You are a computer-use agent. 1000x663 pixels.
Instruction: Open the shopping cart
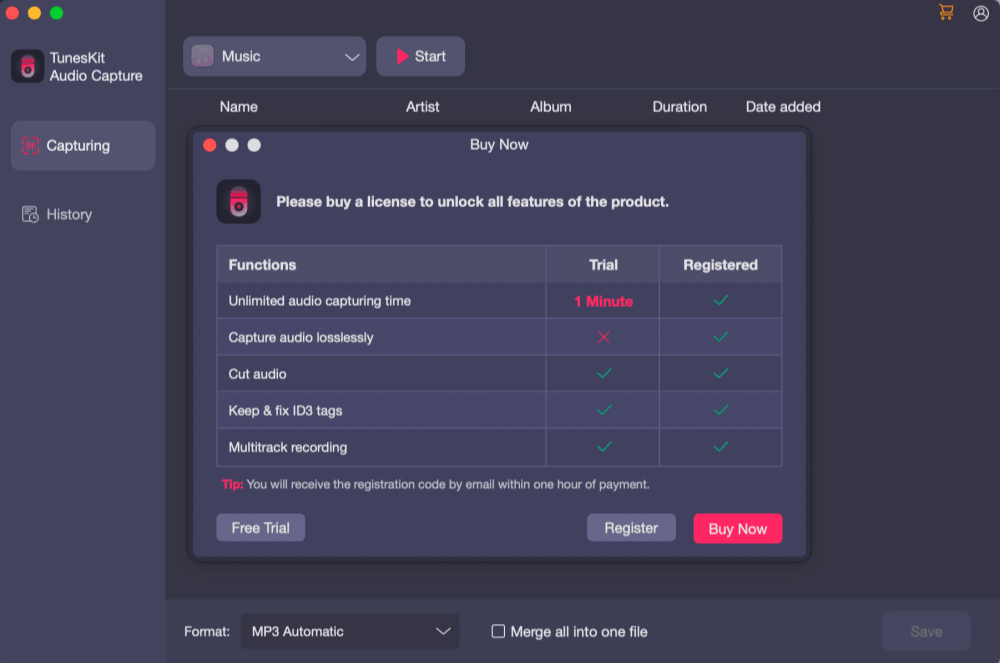pyautogui.click(x=945, y=13)
